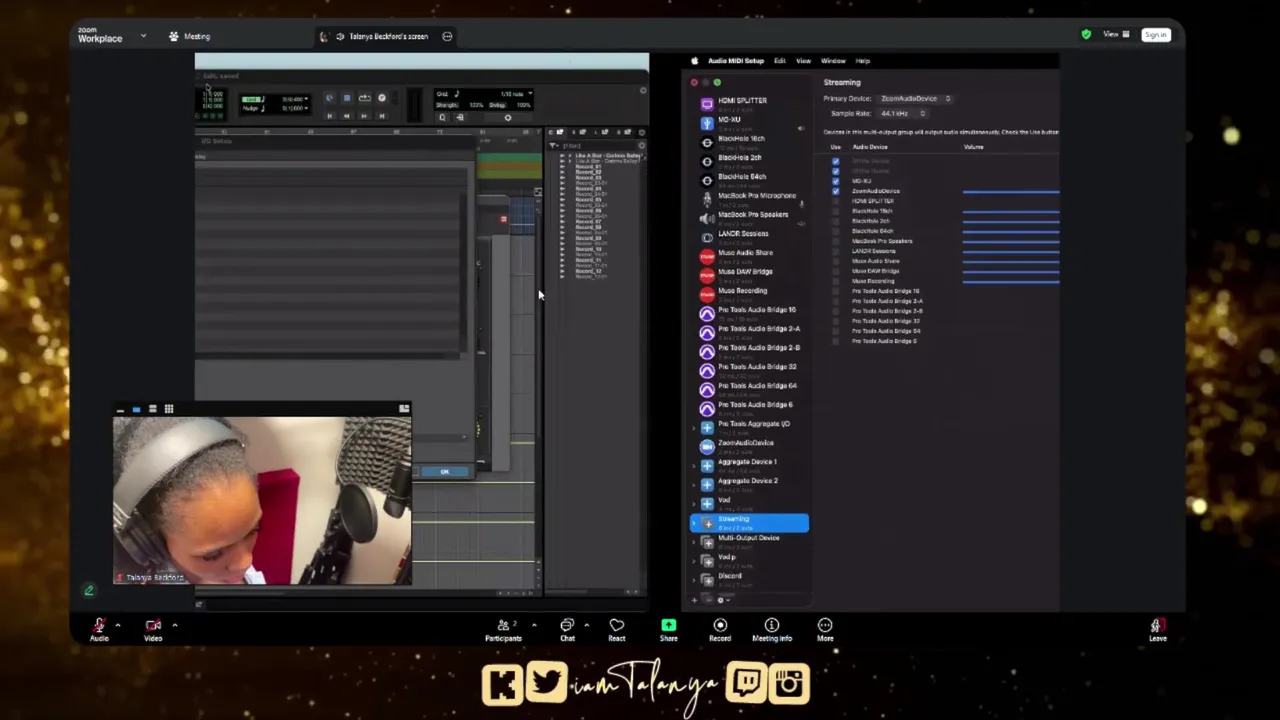Click the green Share screen icon
The height and width of the screenshot is (720, 1280).
[x=668, y=625]
